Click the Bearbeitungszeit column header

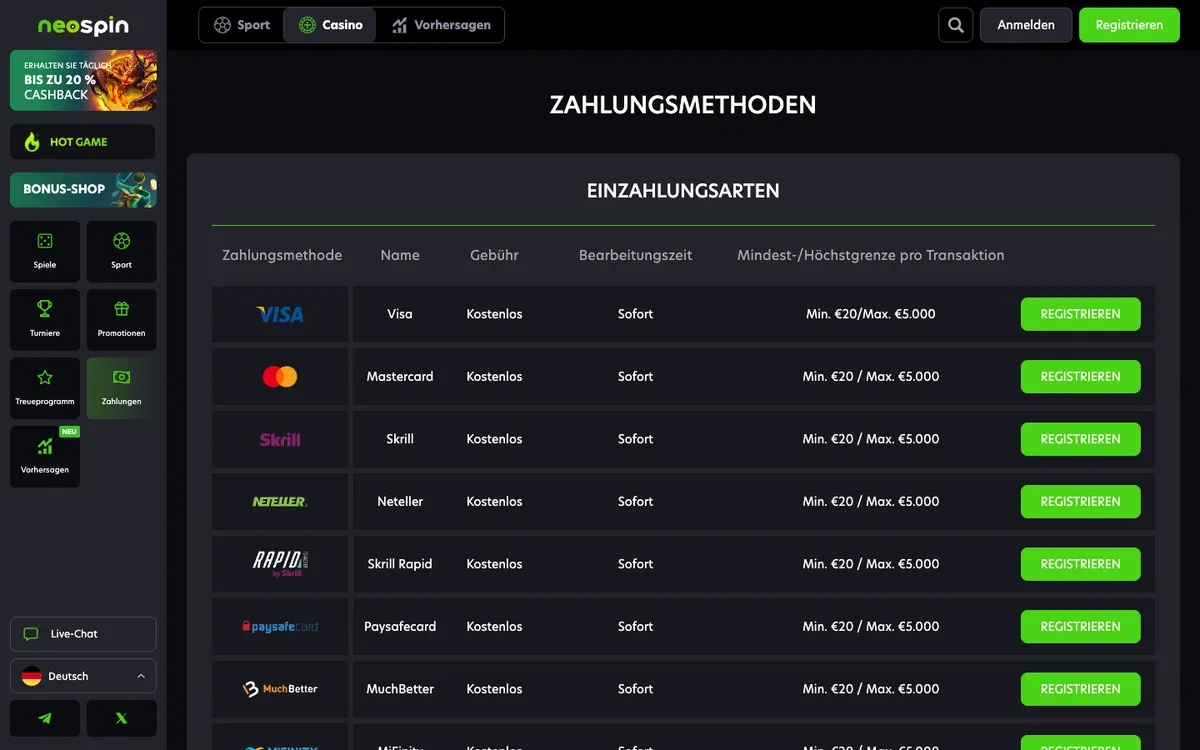click(x=635, y=255)
